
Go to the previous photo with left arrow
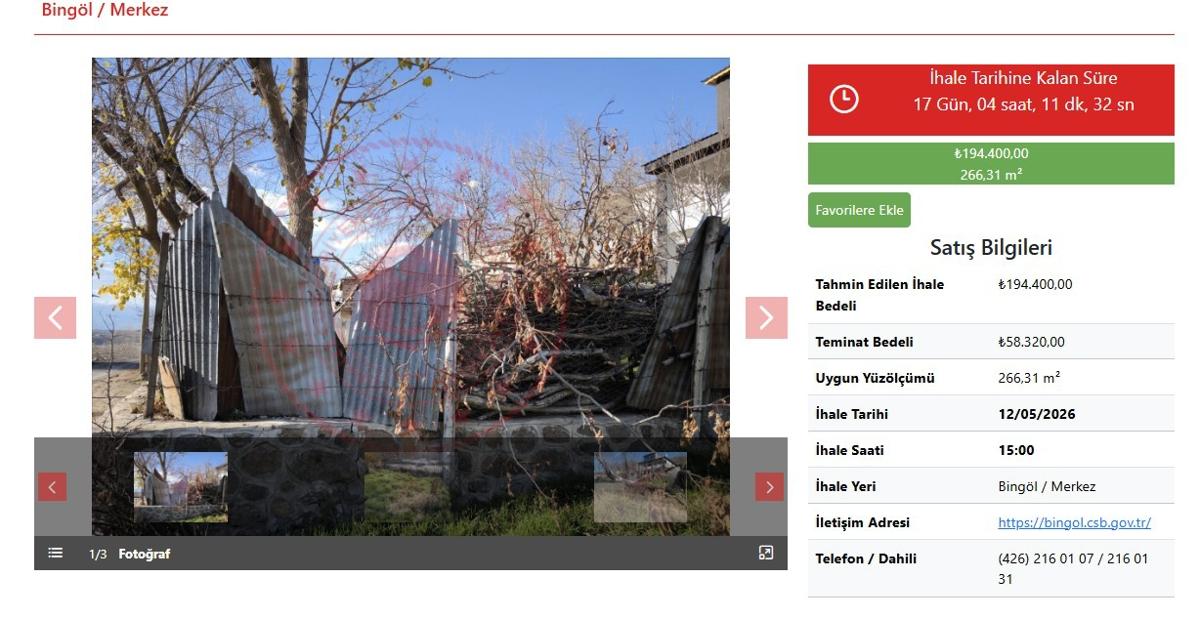[x=55, y=318]
